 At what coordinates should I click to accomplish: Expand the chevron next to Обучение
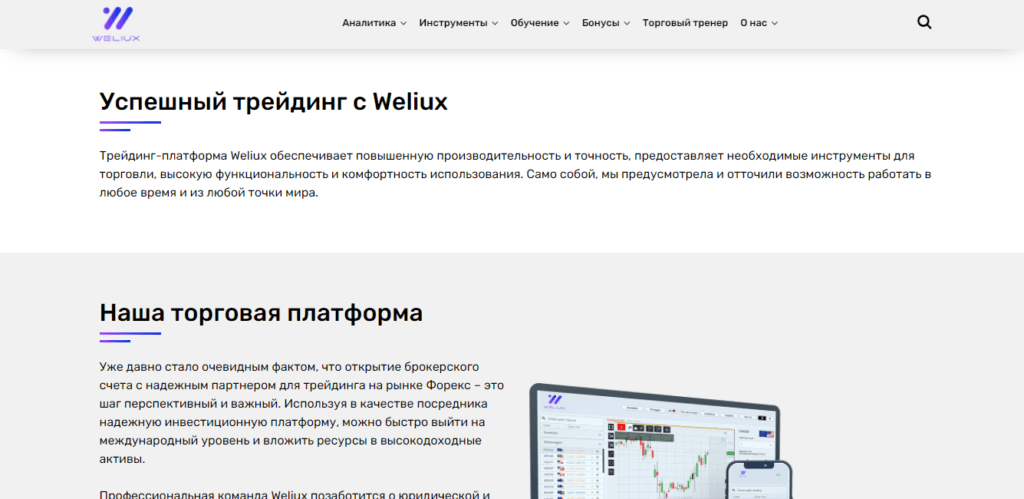point(567,24)
